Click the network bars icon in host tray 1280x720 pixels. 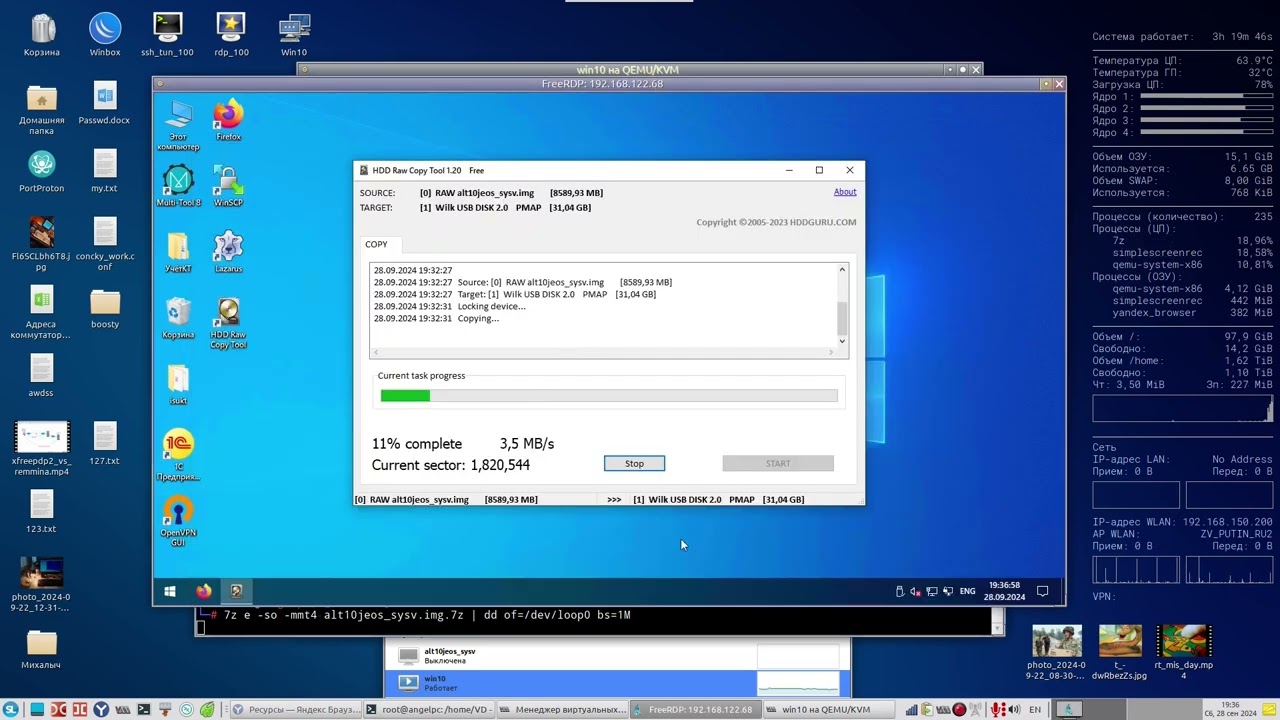(x=912, y=710)
